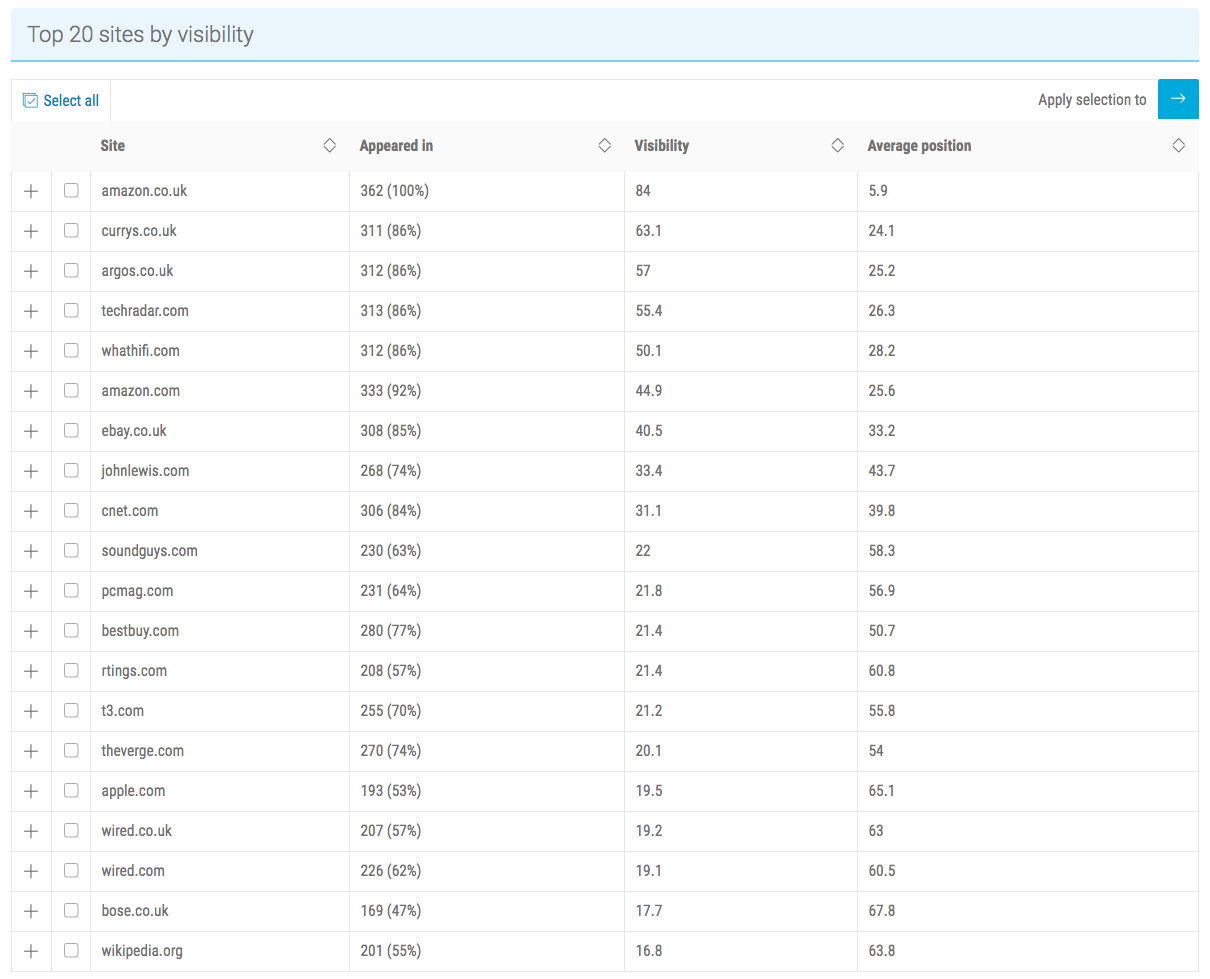Click the visibility value 16.8
Image resolution: width=1210 pixels, height=979 pixels.
[648, 951]
